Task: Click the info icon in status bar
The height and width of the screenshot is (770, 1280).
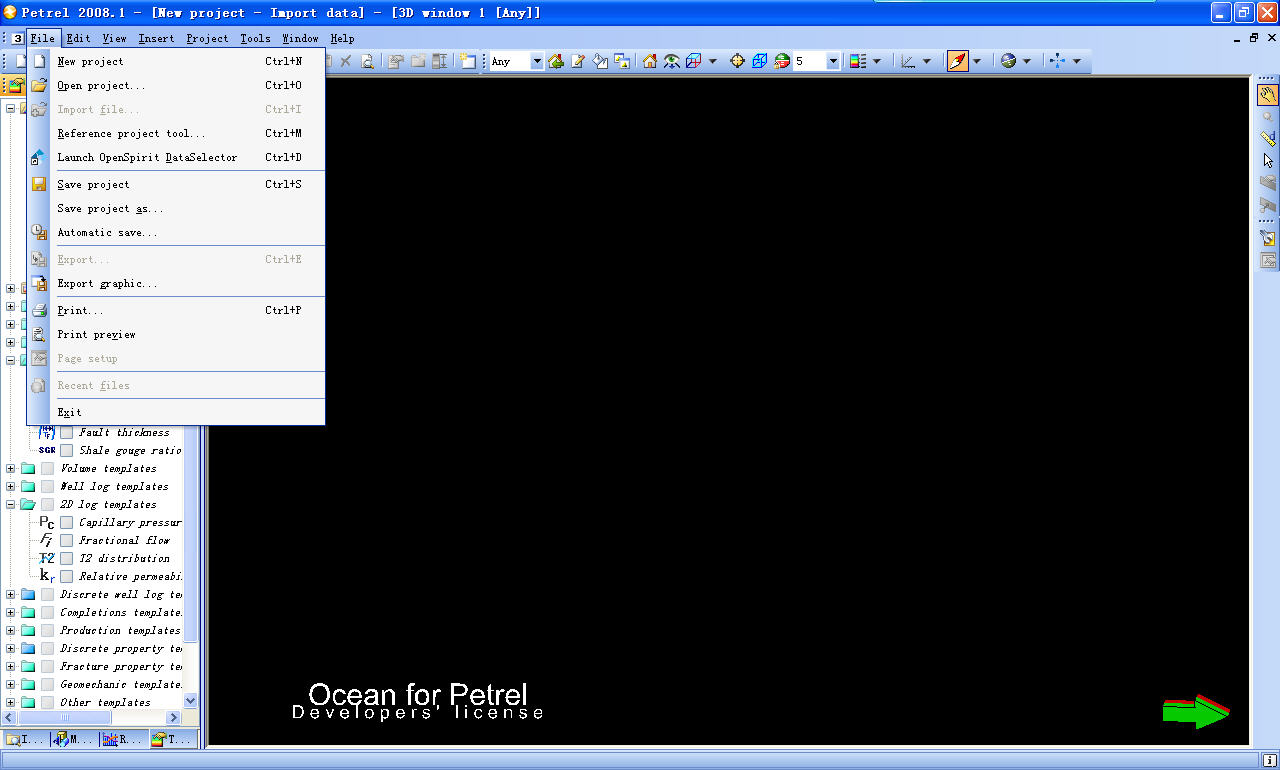Action: 1269,760
